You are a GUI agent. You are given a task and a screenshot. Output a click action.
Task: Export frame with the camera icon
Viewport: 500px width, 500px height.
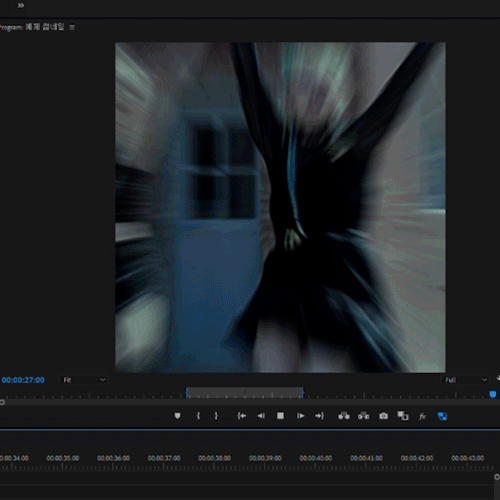(x=383, y=416)
